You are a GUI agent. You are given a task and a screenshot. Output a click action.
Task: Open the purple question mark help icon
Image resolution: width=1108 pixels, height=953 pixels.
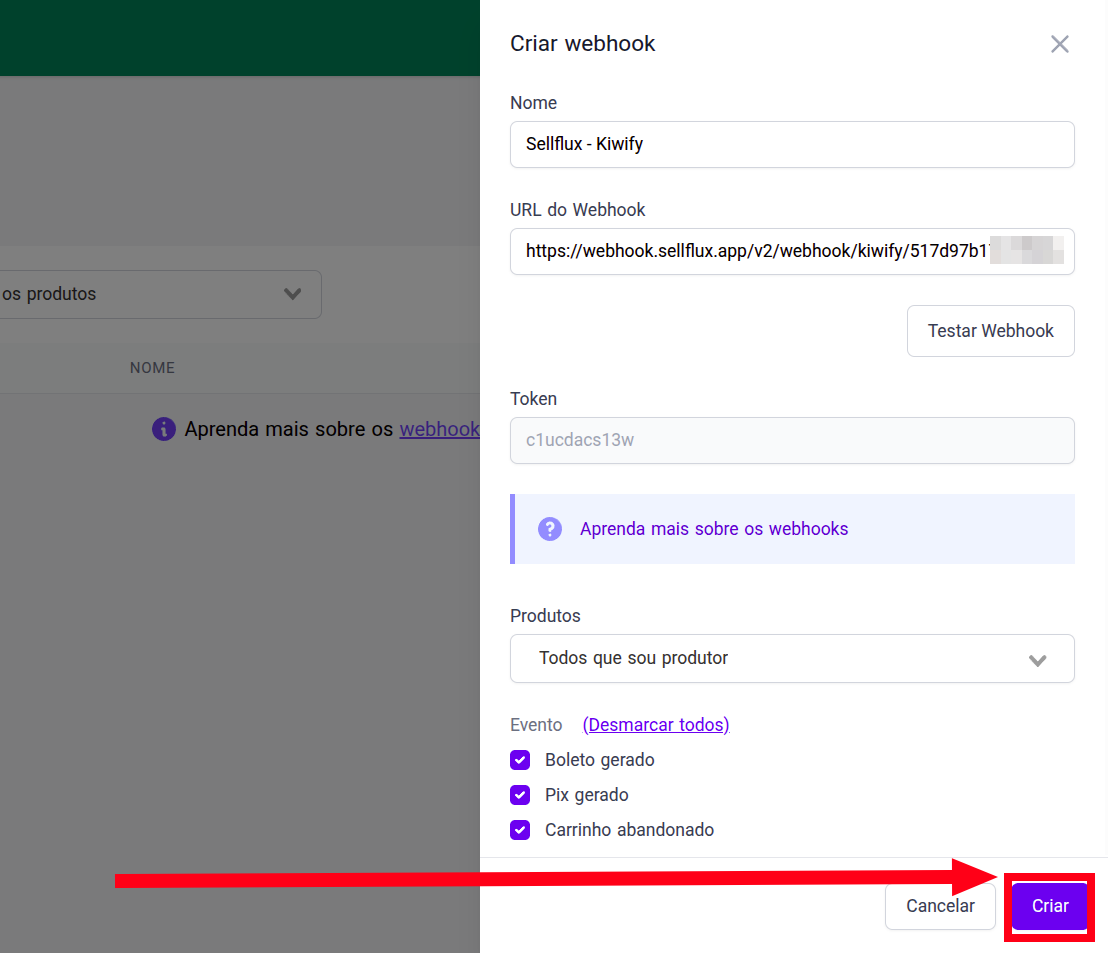point(550,529)
